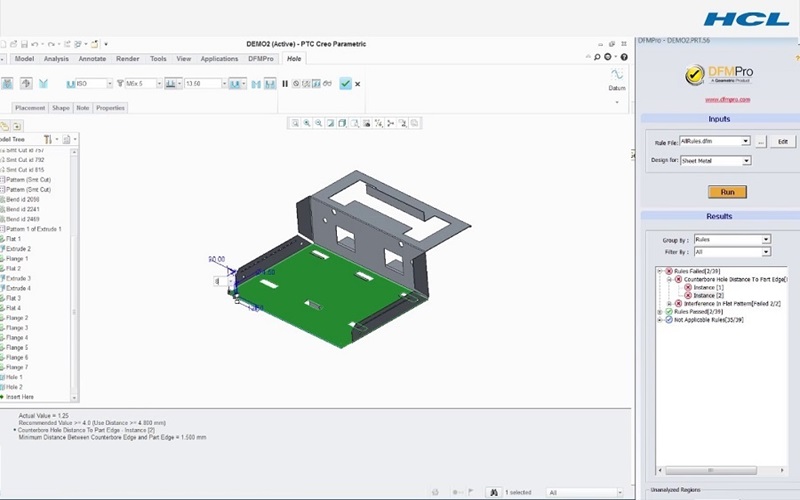Click the datum display filters icon
The width and height of the screenshot is (800, 500).
[x=379, y=123]
